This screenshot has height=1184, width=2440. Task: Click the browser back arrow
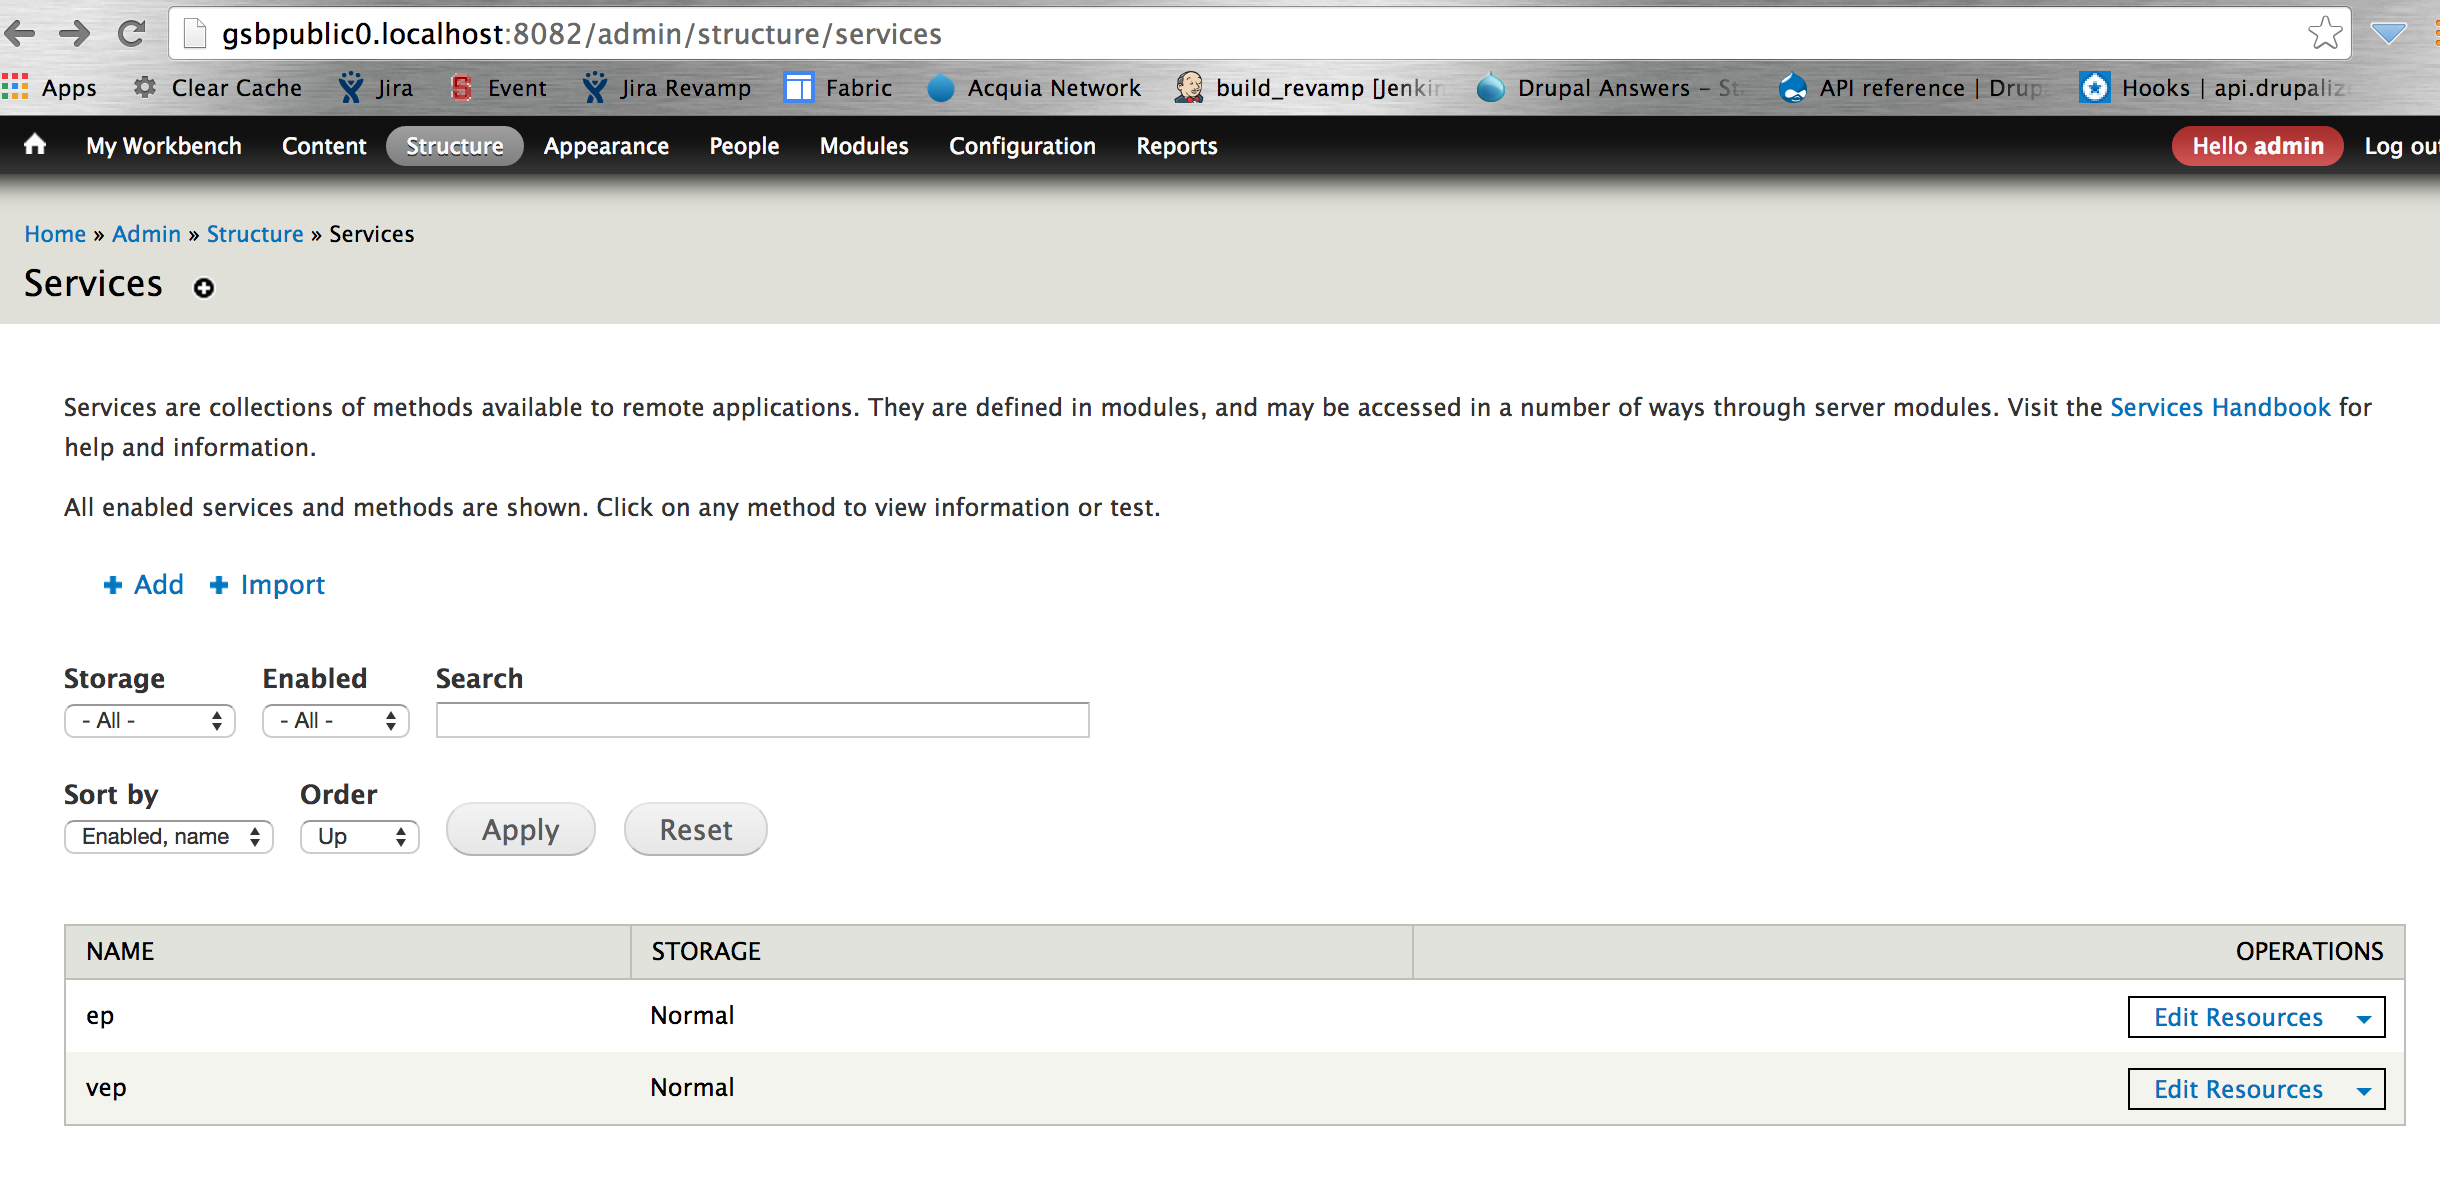point(20,34)
